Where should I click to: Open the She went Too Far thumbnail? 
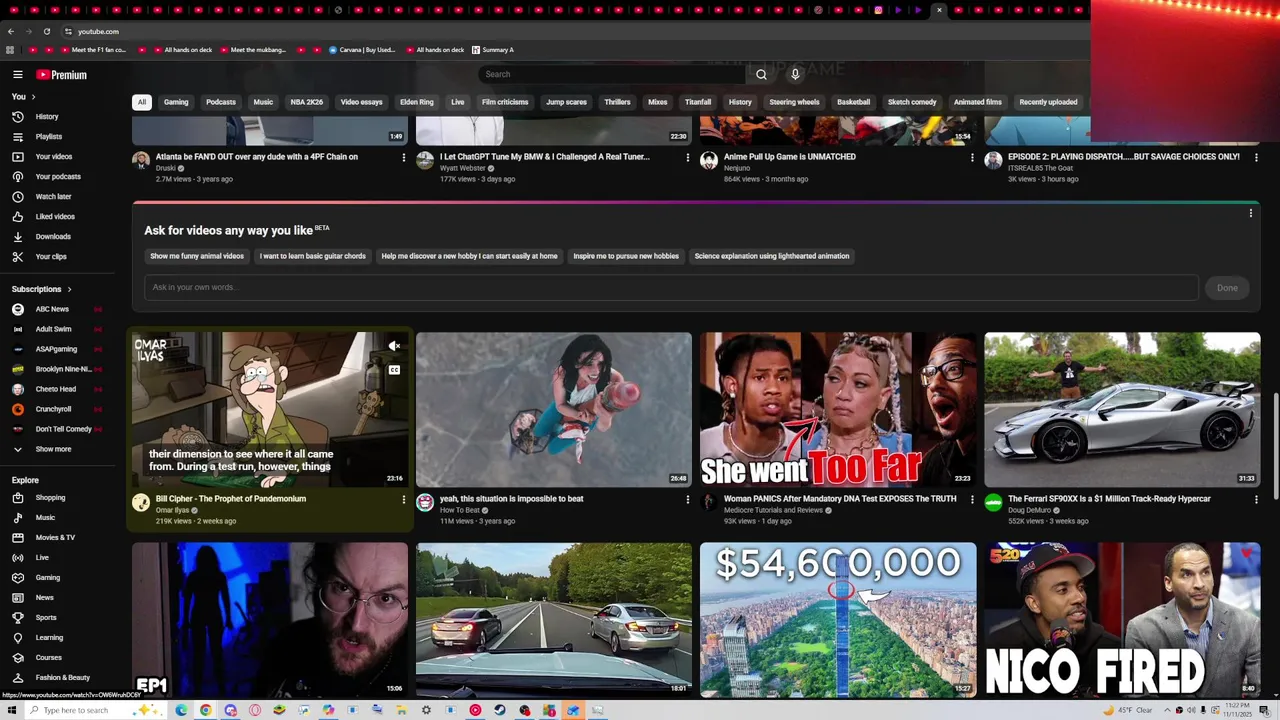click(838, 410)
